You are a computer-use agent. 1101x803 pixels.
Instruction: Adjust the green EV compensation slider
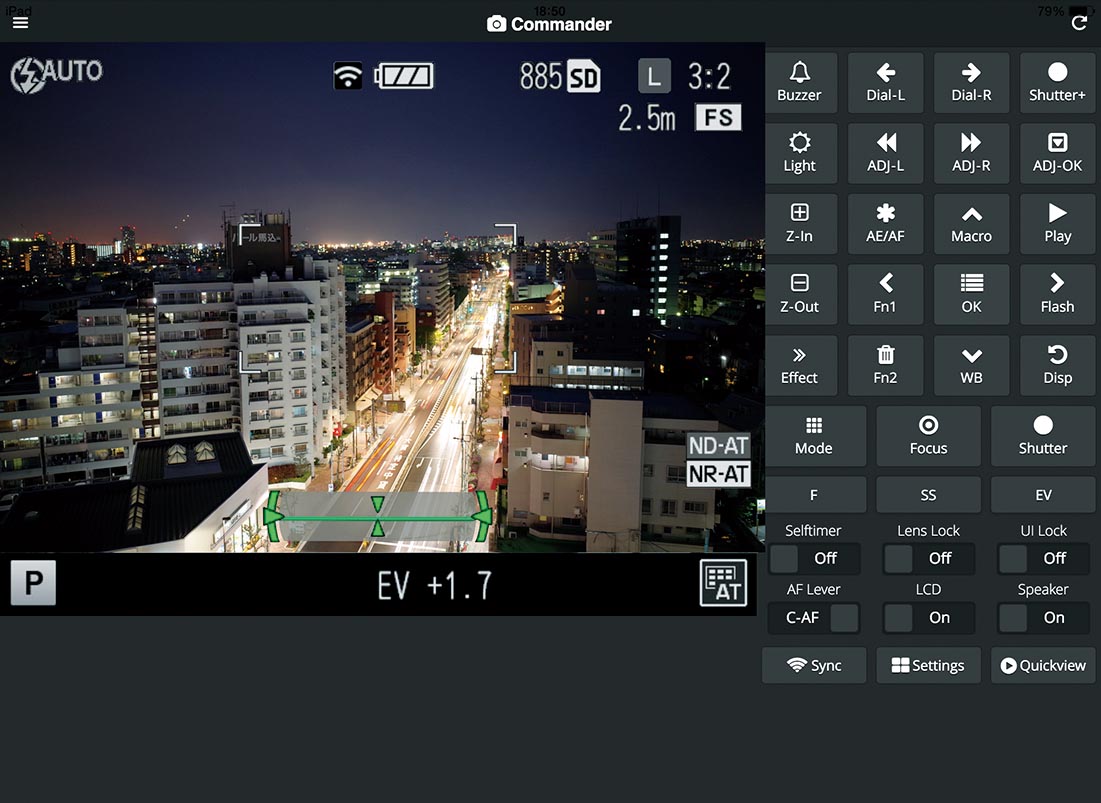[x=378, y=515]
